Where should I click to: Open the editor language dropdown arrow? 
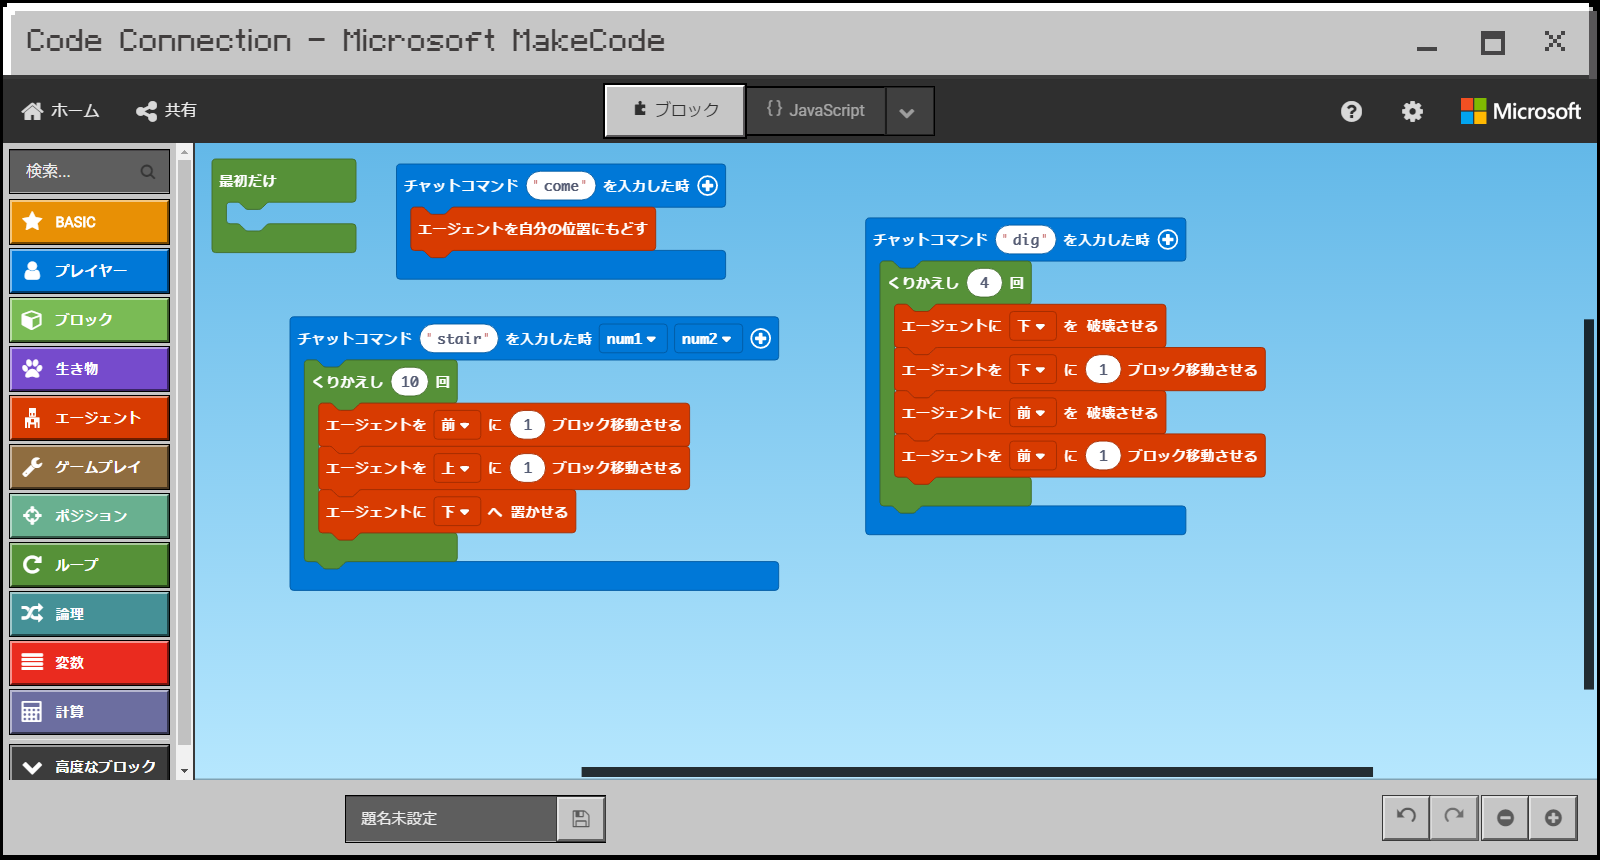[908, 111]
